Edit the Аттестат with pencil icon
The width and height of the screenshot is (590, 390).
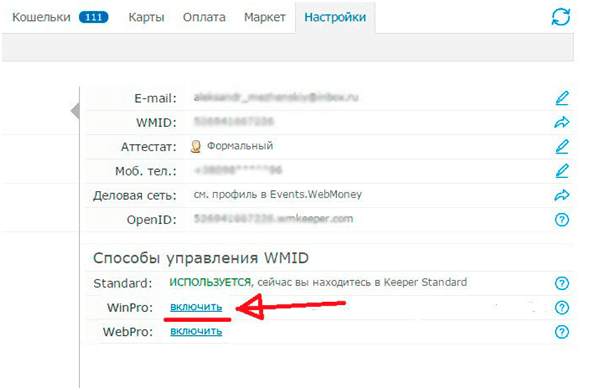pyautogui.click(x=562, y=146)
